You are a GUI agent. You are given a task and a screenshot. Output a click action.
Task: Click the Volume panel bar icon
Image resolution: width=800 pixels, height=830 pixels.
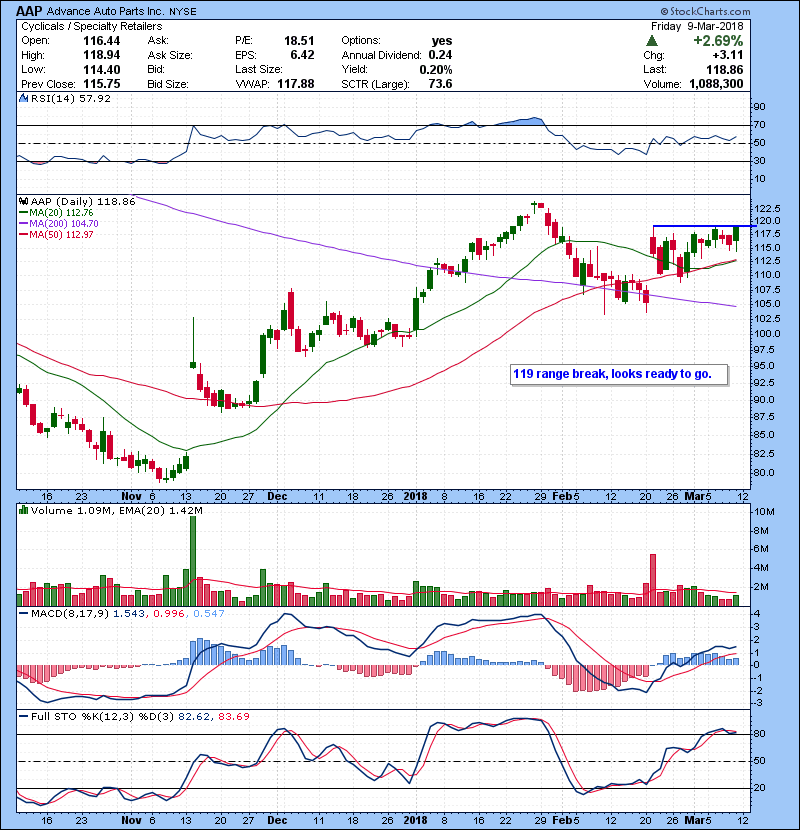pos(23,510)
